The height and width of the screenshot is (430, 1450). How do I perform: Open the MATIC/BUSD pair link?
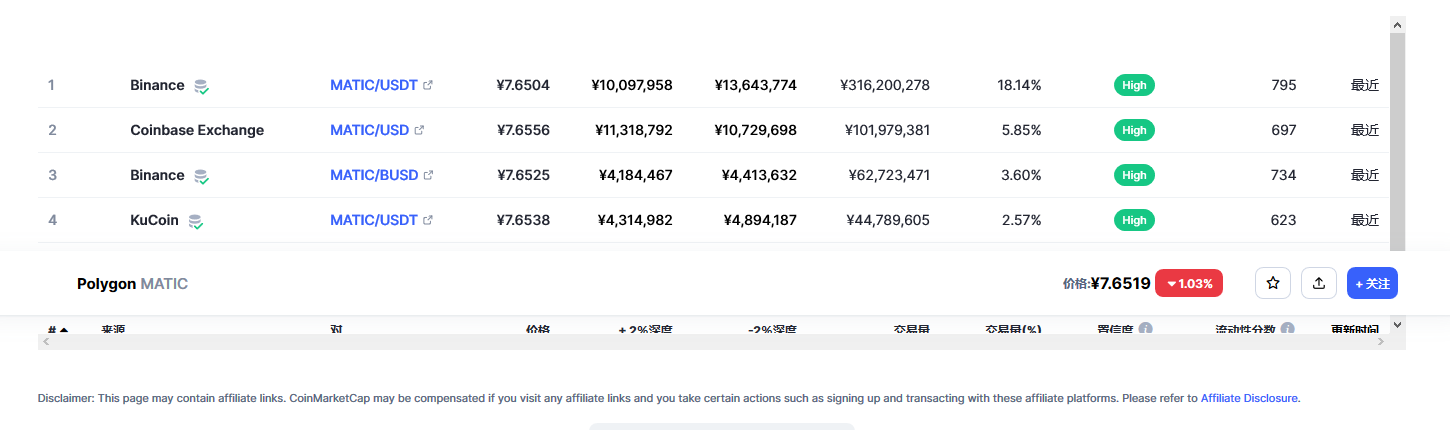tap(374, 175)
